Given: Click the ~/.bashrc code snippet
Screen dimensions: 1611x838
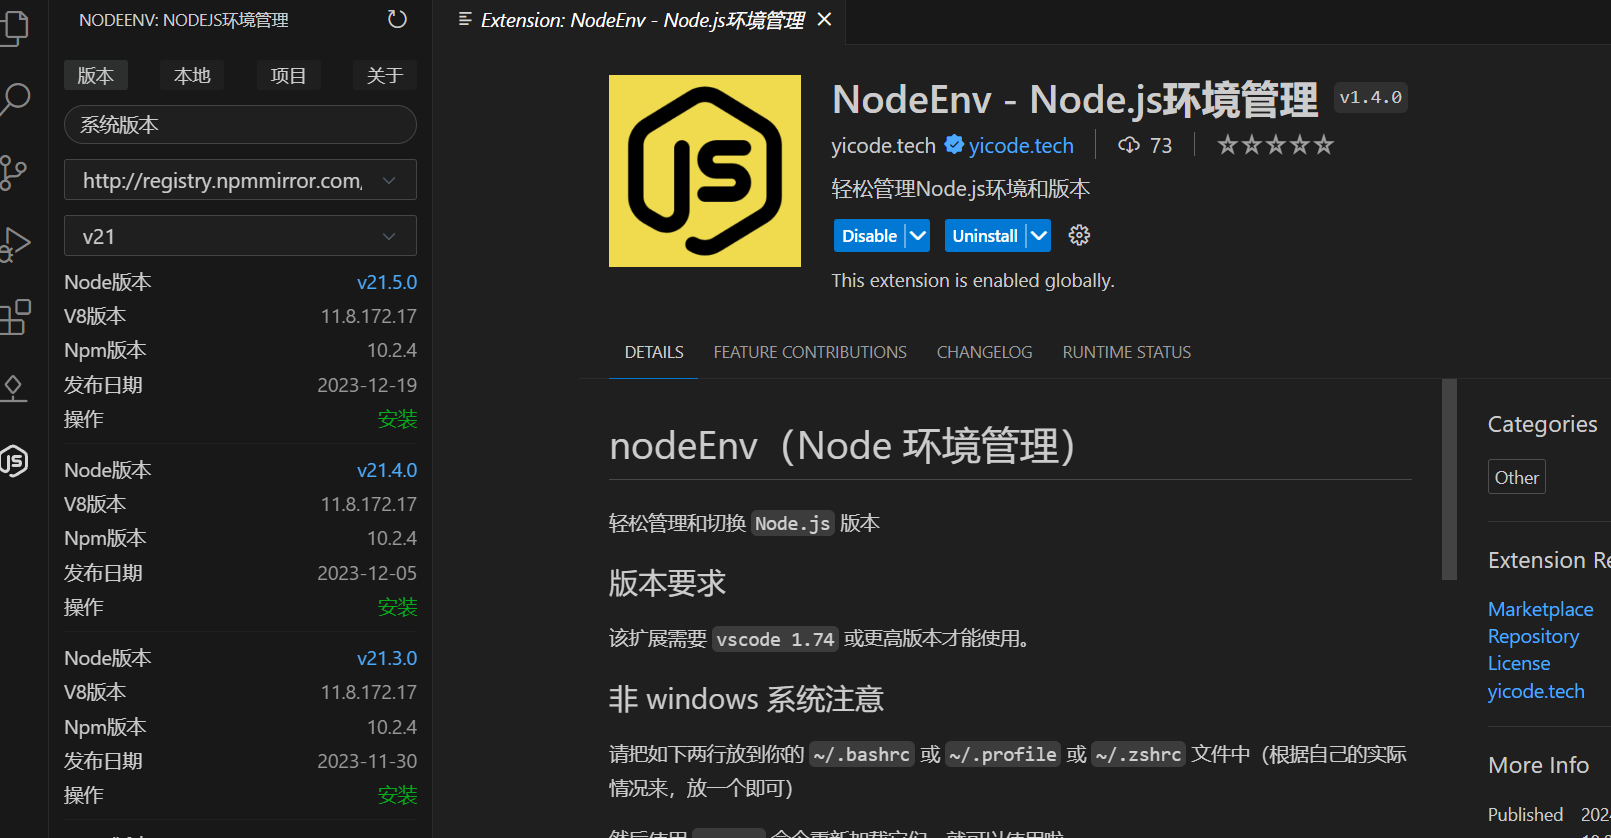Looking at the screenshot, I should coord(862,754).
